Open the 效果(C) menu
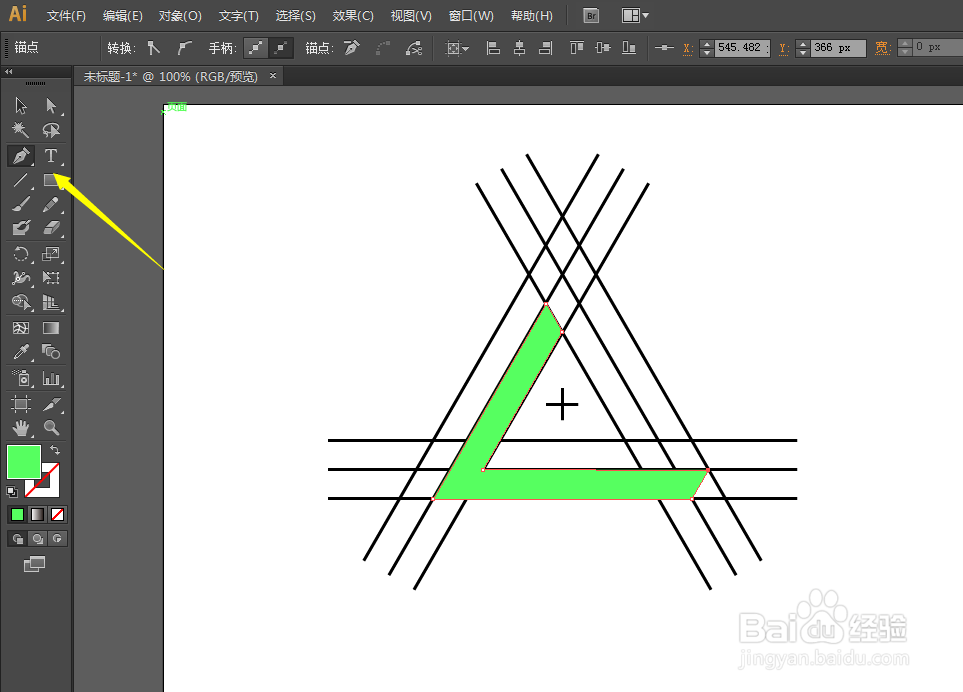 click(x=353, y=16)
